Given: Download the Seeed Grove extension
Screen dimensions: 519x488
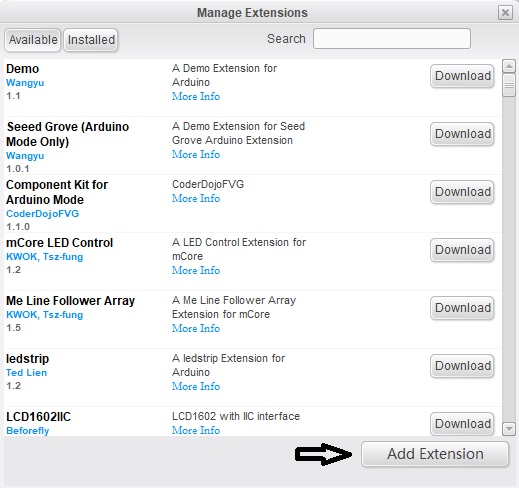Looking at the screenshot, I should pyautogui.click(x=462, y=134).
